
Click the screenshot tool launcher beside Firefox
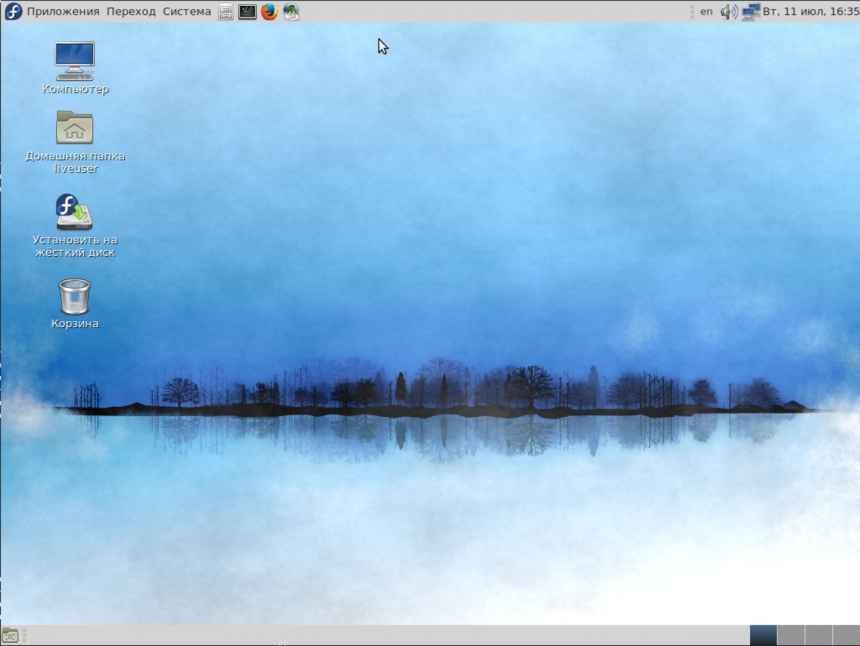[291, 11]
